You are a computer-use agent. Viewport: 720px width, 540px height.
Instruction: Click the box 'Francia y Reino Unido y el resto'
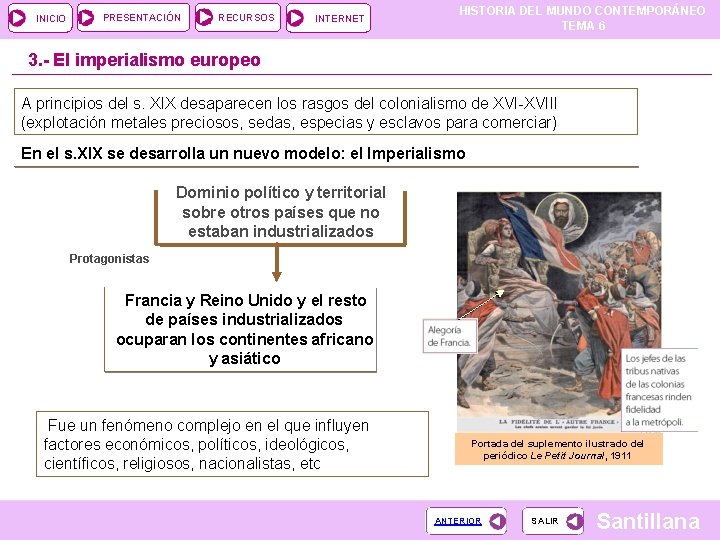pos(241,330)
